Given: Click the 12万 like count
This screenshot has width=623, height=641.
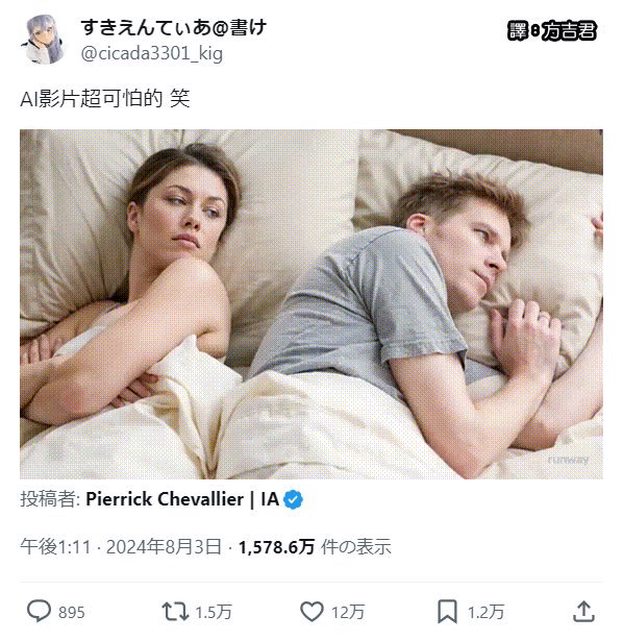Looking at the screenshot, I should coord(347,612).
